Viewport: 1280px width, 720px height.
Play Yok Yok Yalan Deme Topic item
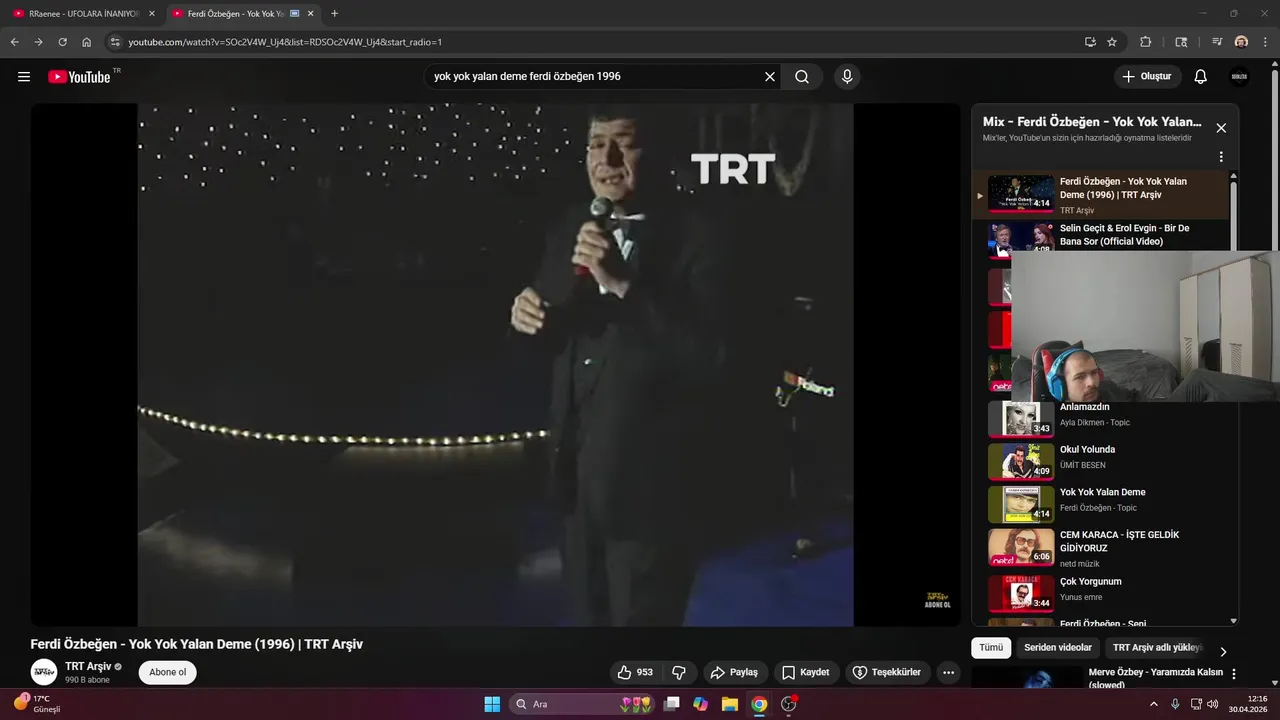pos(1100,504)
